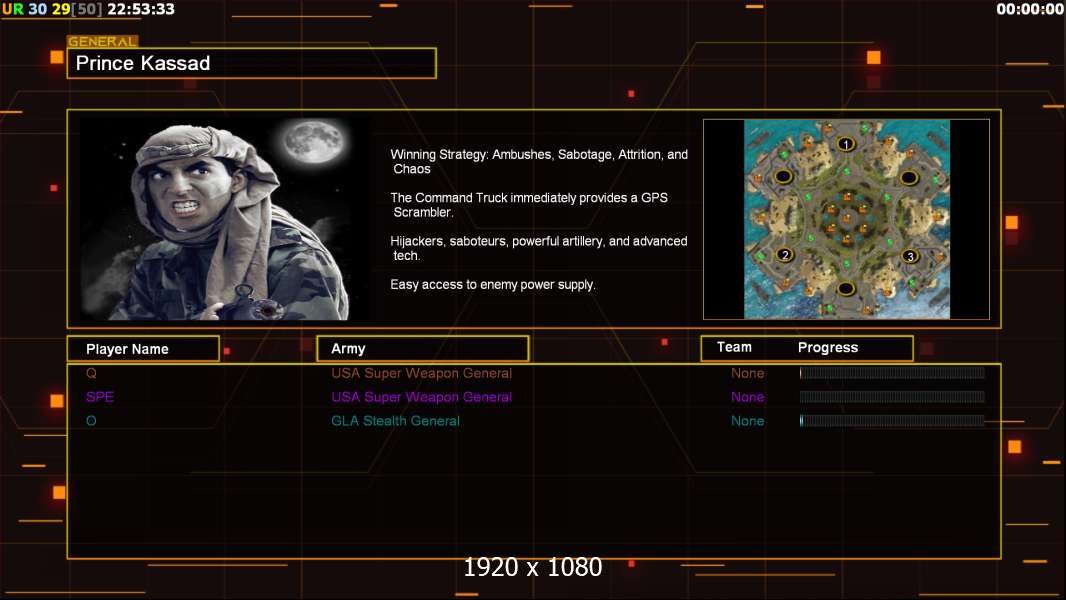Click the empty start slot at map's top-left
Viewport: 1066px width, 600px height.
tap(784, 177)
